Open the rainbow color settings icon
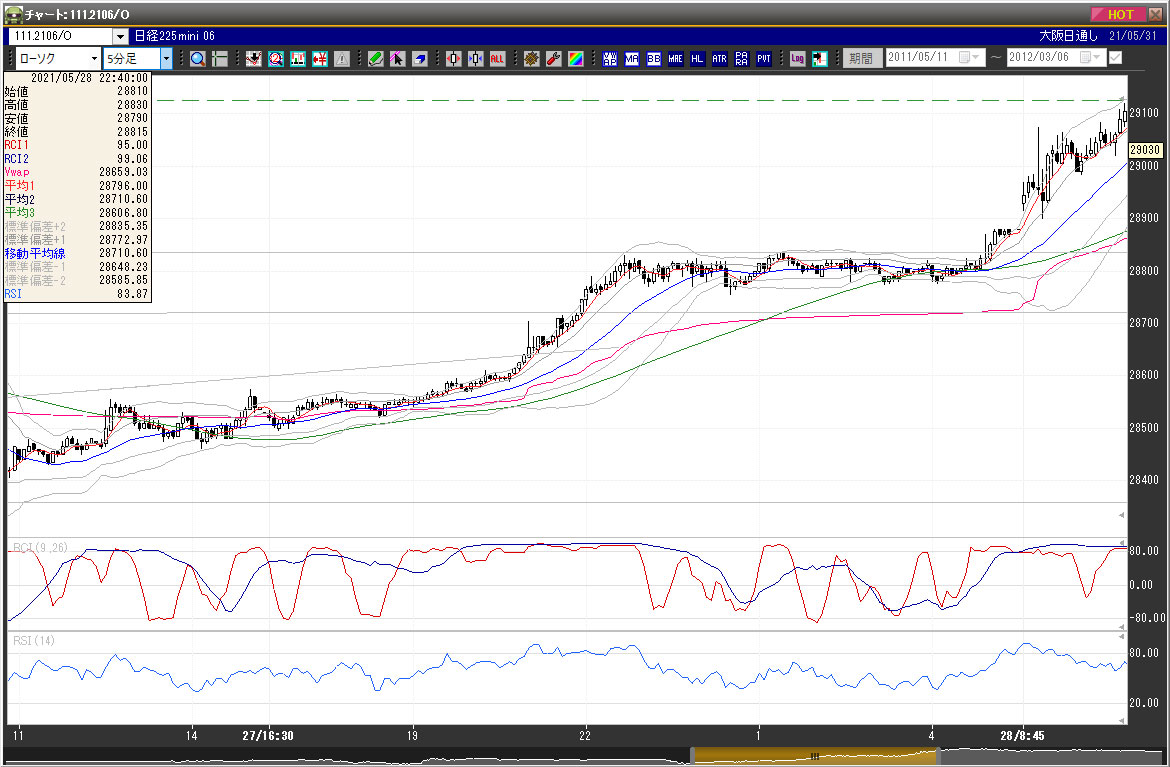The image size is (1170, 767). [575, 58]
